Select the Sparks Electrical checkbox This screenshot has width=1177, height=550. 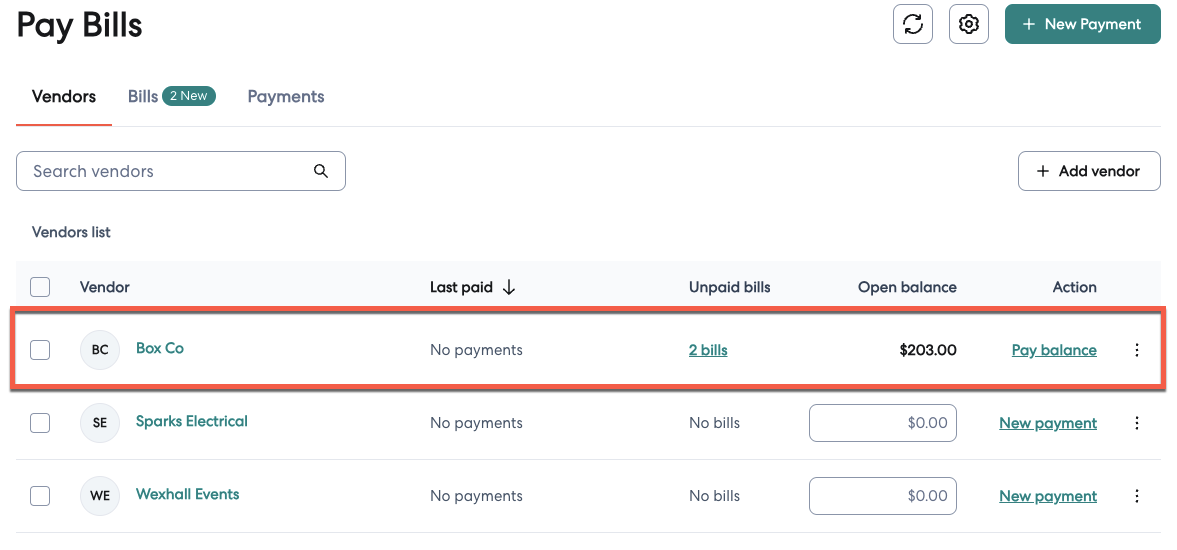[40, 423]
